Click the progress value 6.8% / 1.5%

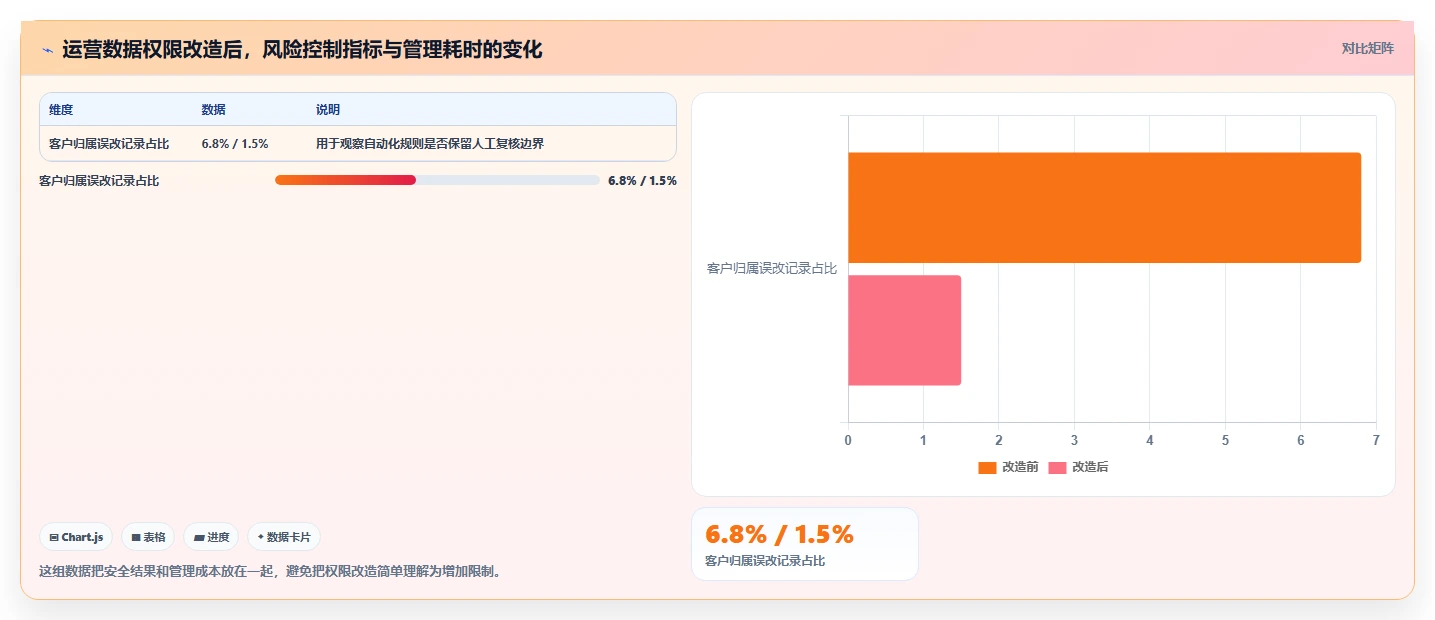coord(642,181)
